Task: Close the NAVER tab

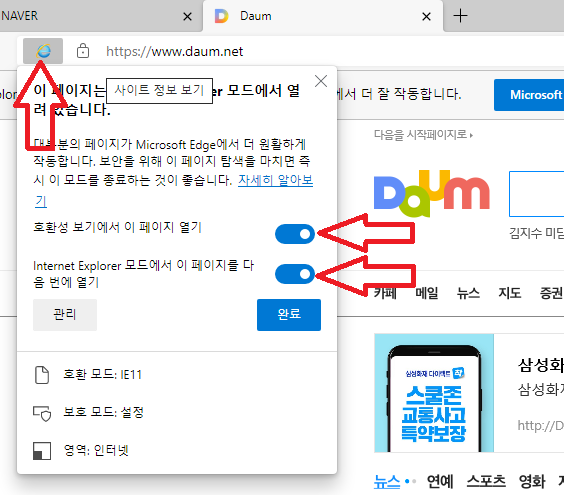Action: [187, 16]
